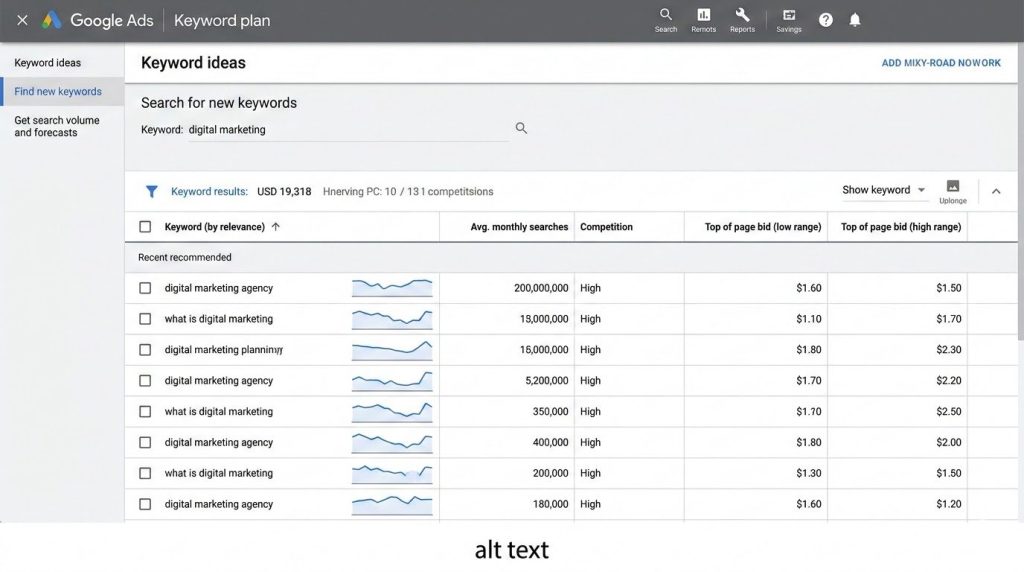This screenshot has height=572, width=1024.
Task: Sort by Top of page bid (low range)
Action: click(763, 227)
